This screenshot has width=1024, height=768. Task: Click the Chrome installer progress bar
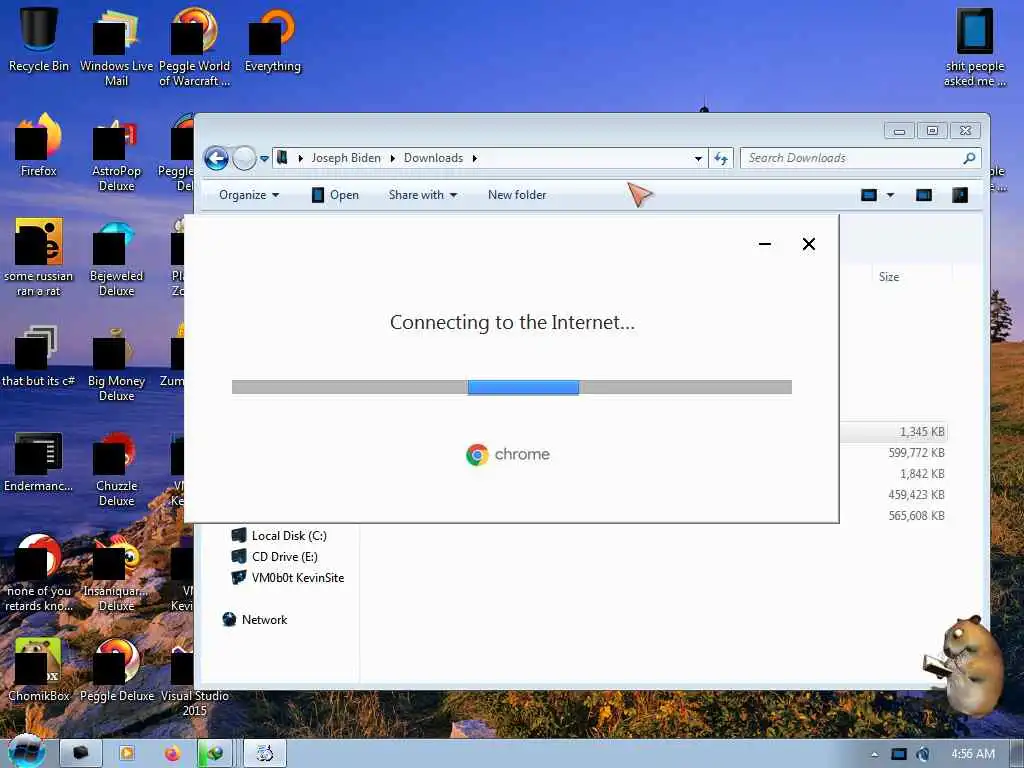click(511, 387)
